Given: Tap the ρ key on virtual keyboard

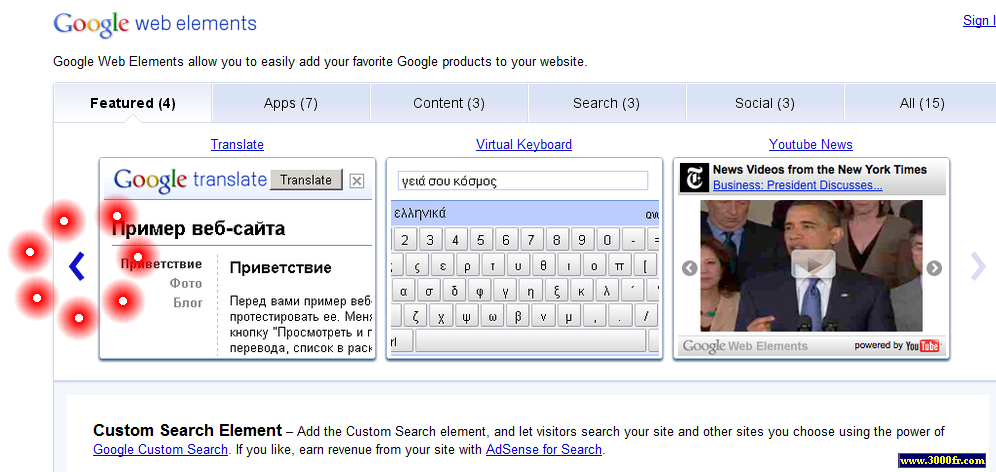Looking at the screenshot, I should pyautogui.click(x=467, y=266).
